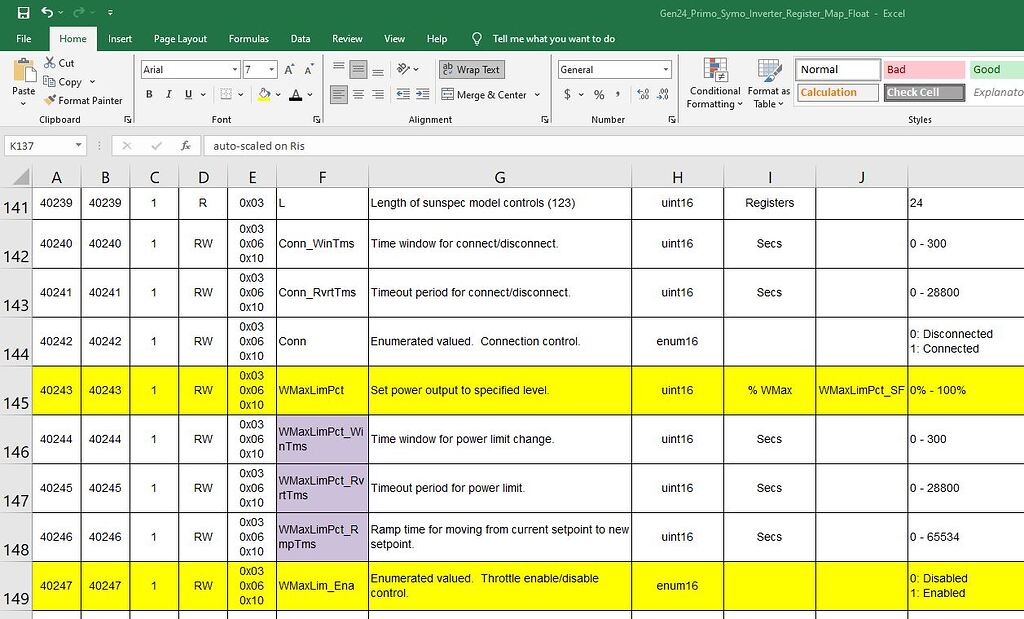Image resolution: width=1024 pixels, height=619 pixels.
Task: Open the Arial font name dropdown
Action: (x=234, y=70)
